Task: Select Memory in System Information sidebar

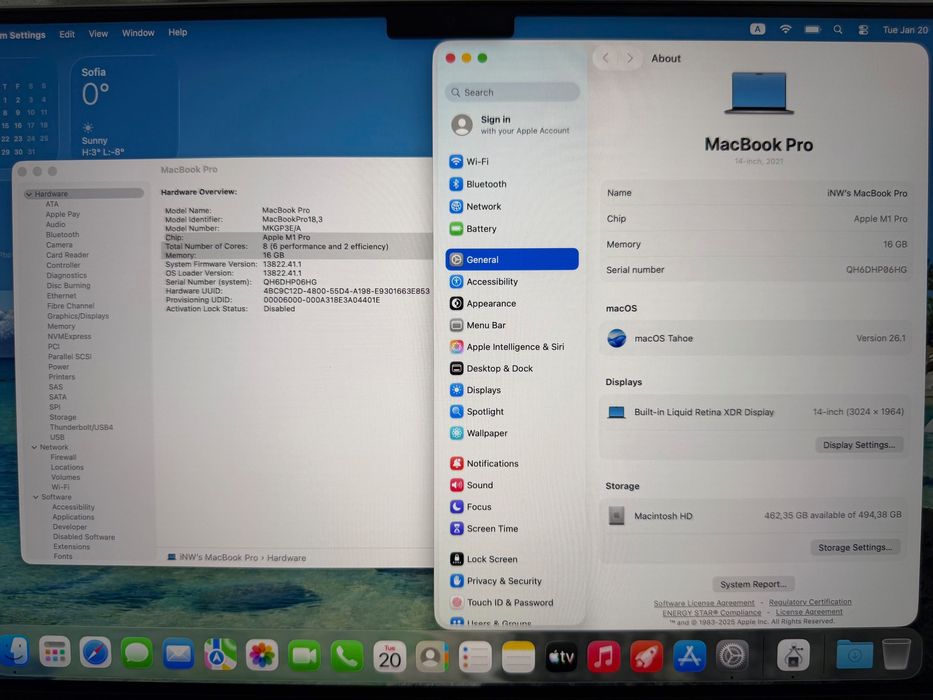Action: coord(61,326)
